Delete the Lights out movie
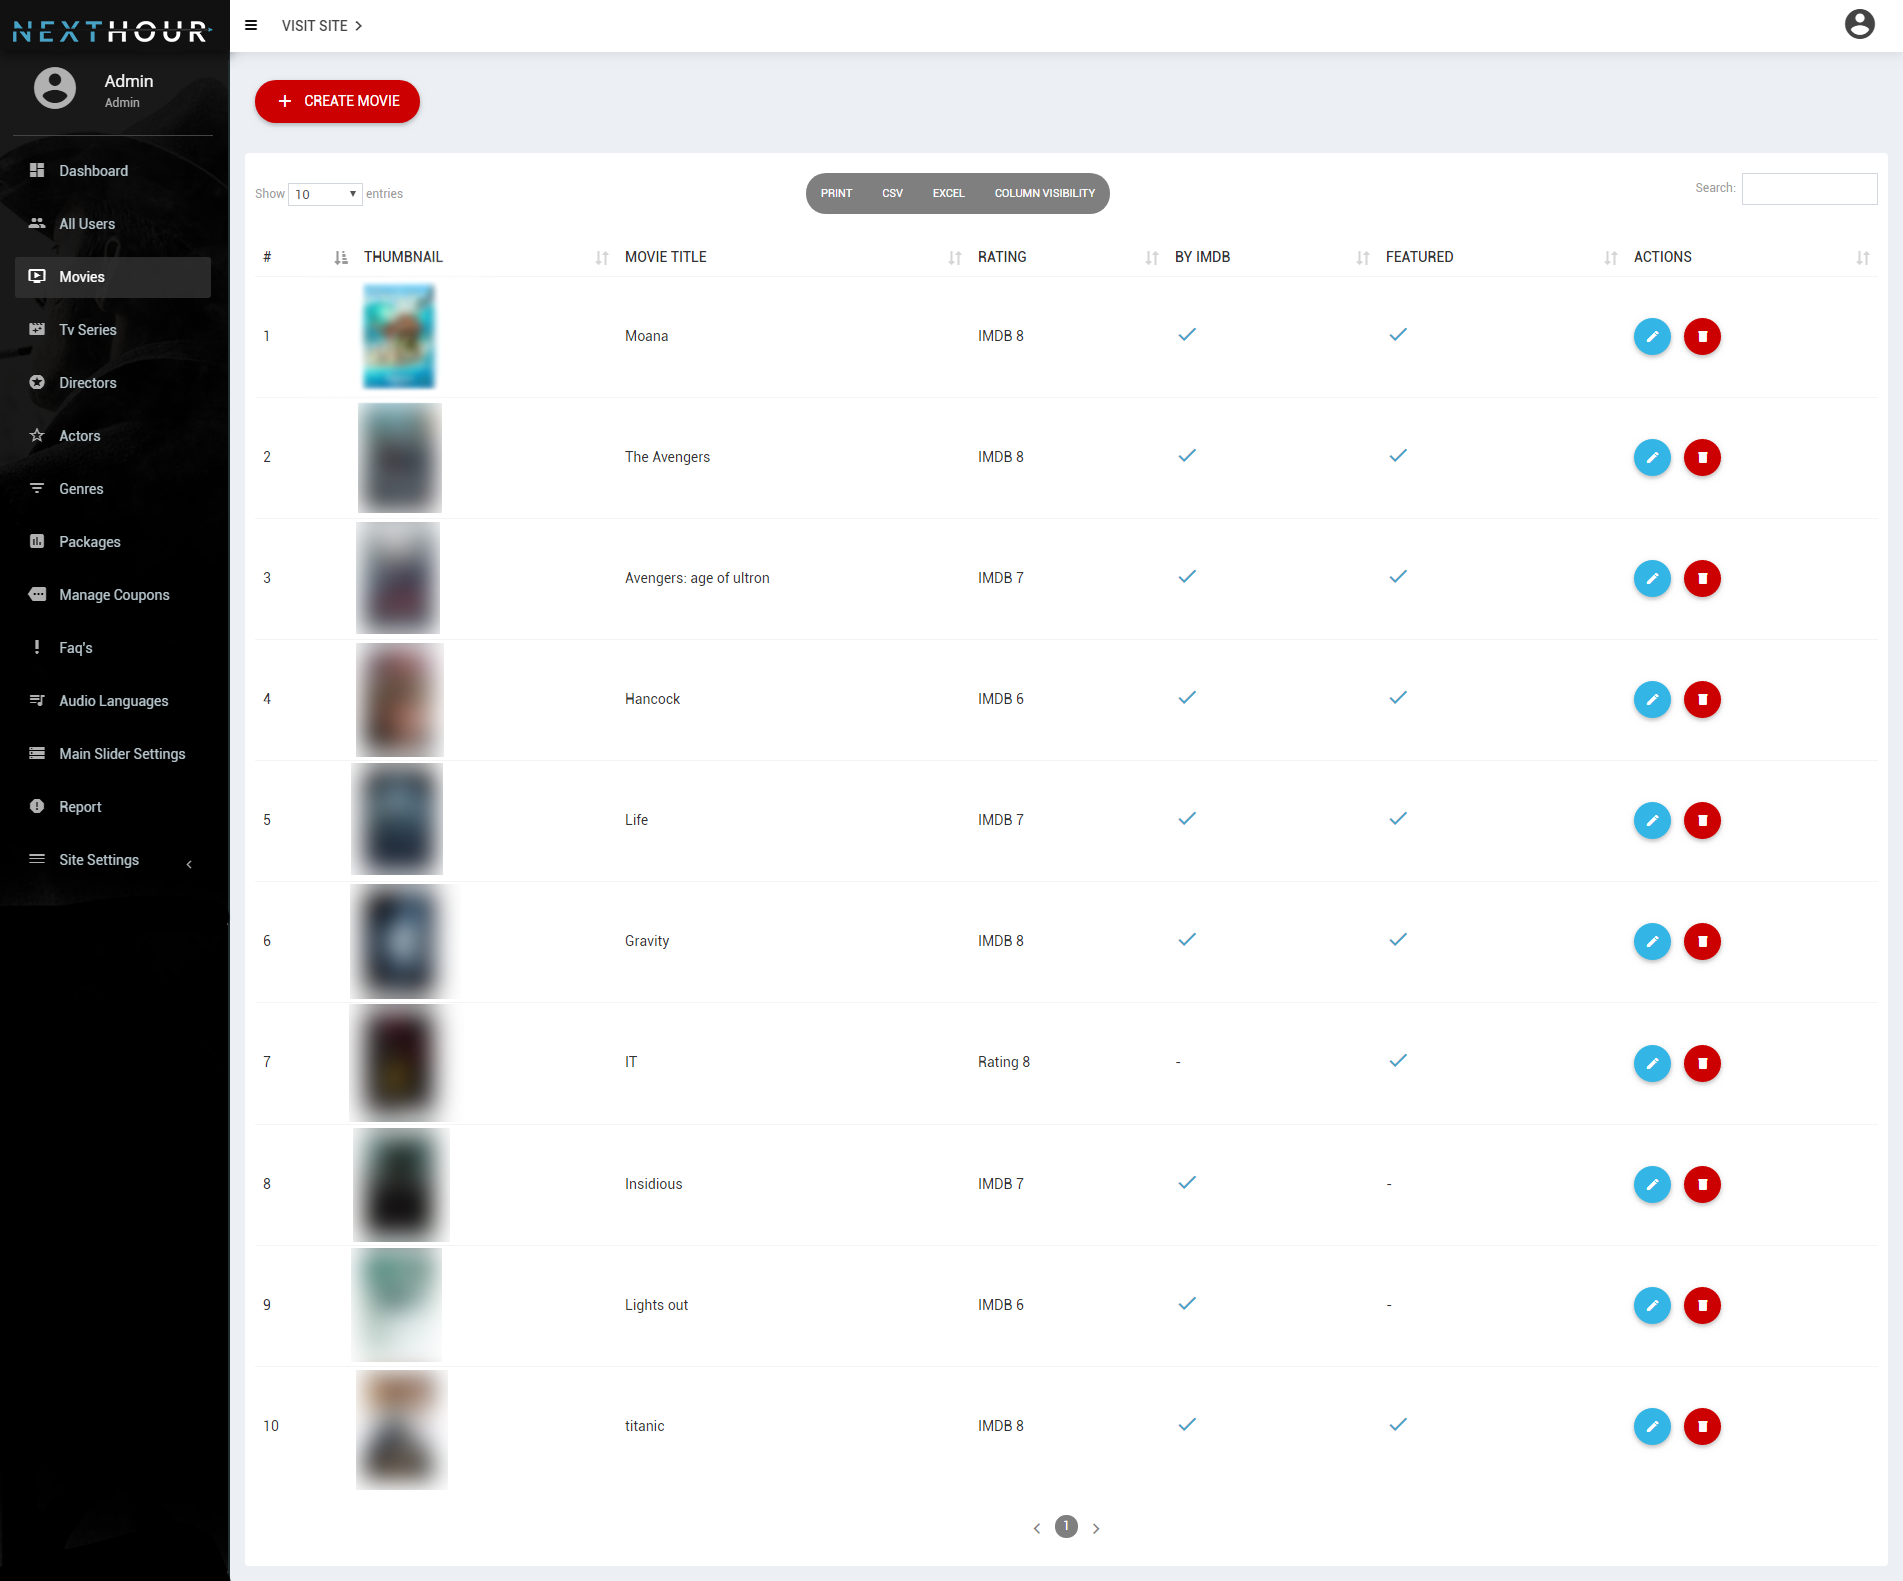The image size is (1903, 1581). (x=1702, y=1306)
